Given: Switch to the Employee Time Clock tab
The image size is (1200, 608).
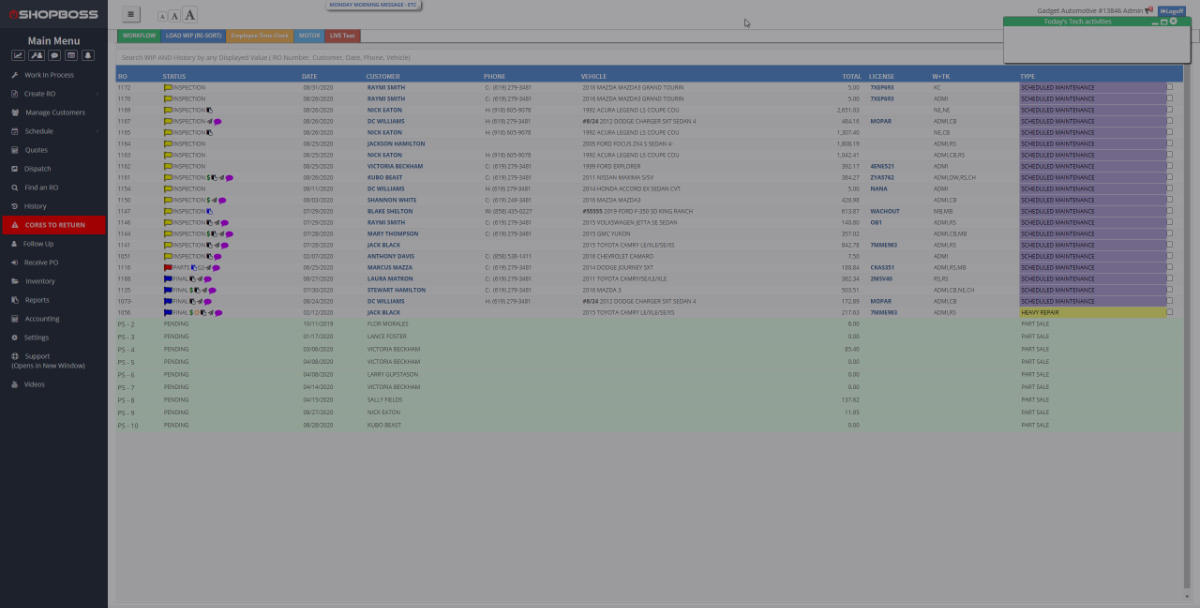Looking at the screenshot, I should (x=260, y=34).
